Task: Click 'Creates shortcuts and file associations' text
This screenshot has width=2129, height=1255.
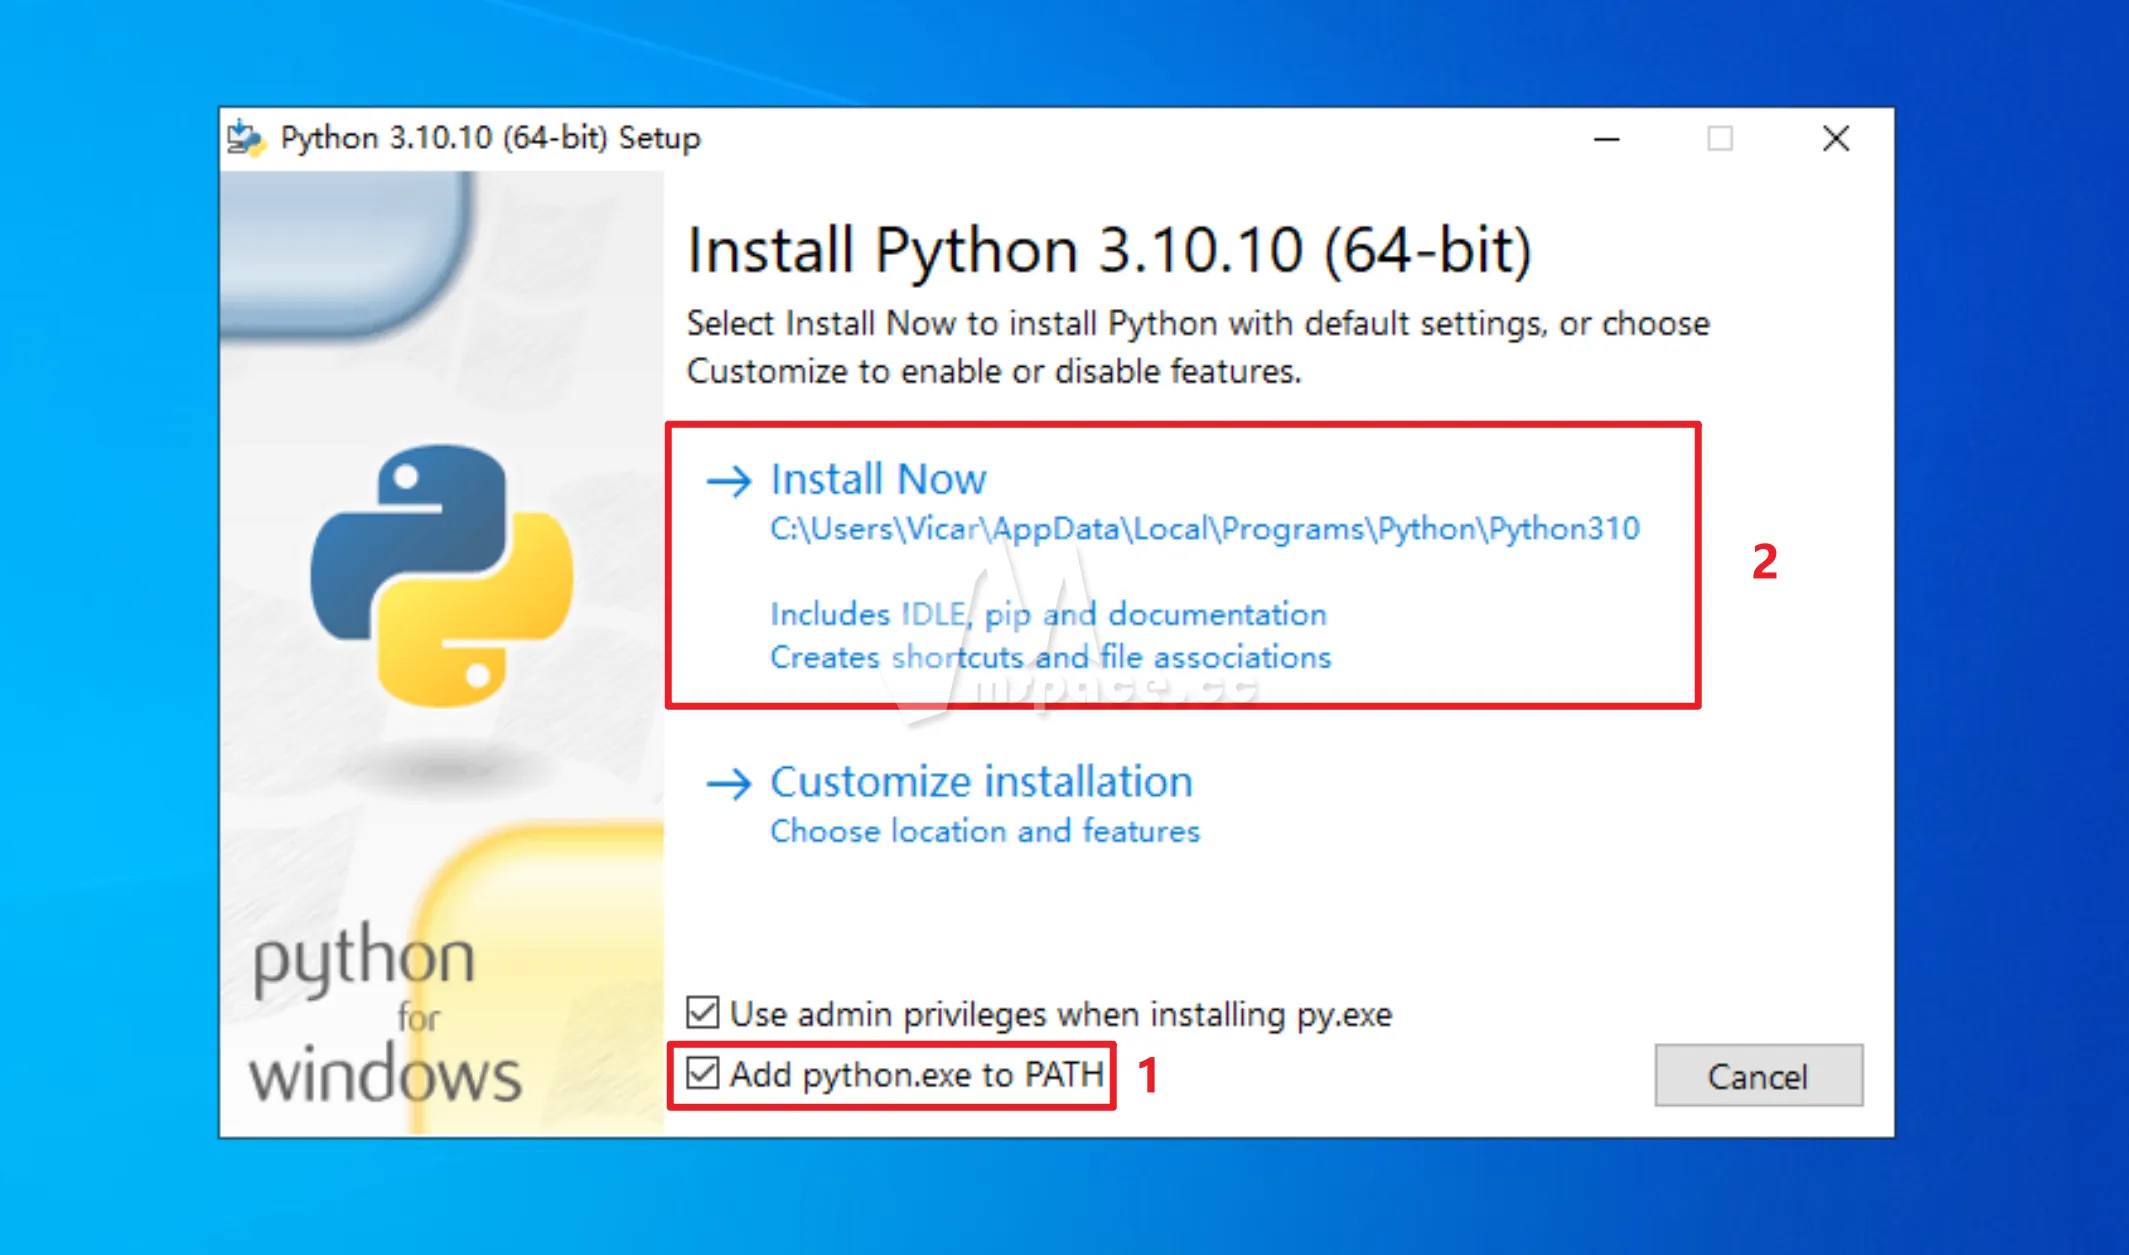Action: (x=1051, y=657)
